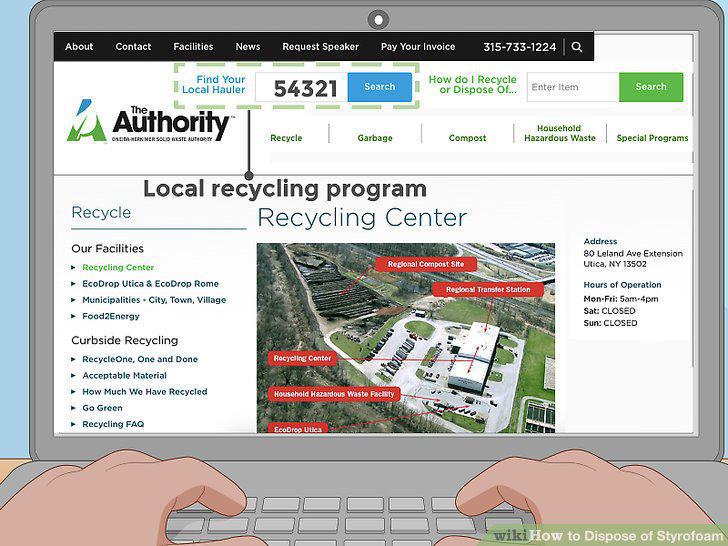This screenshot has height=546, width=728.
Task: Open the Recycle navigation tab
Action: click(x=286, y=138)
